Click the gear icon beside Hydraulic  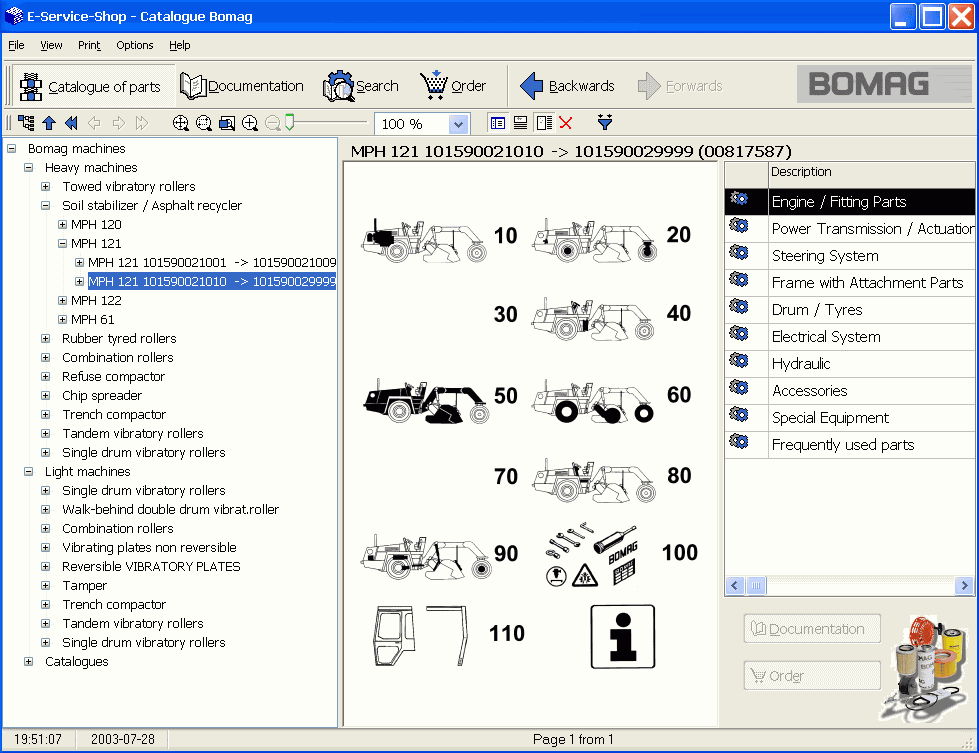[739, 360]
